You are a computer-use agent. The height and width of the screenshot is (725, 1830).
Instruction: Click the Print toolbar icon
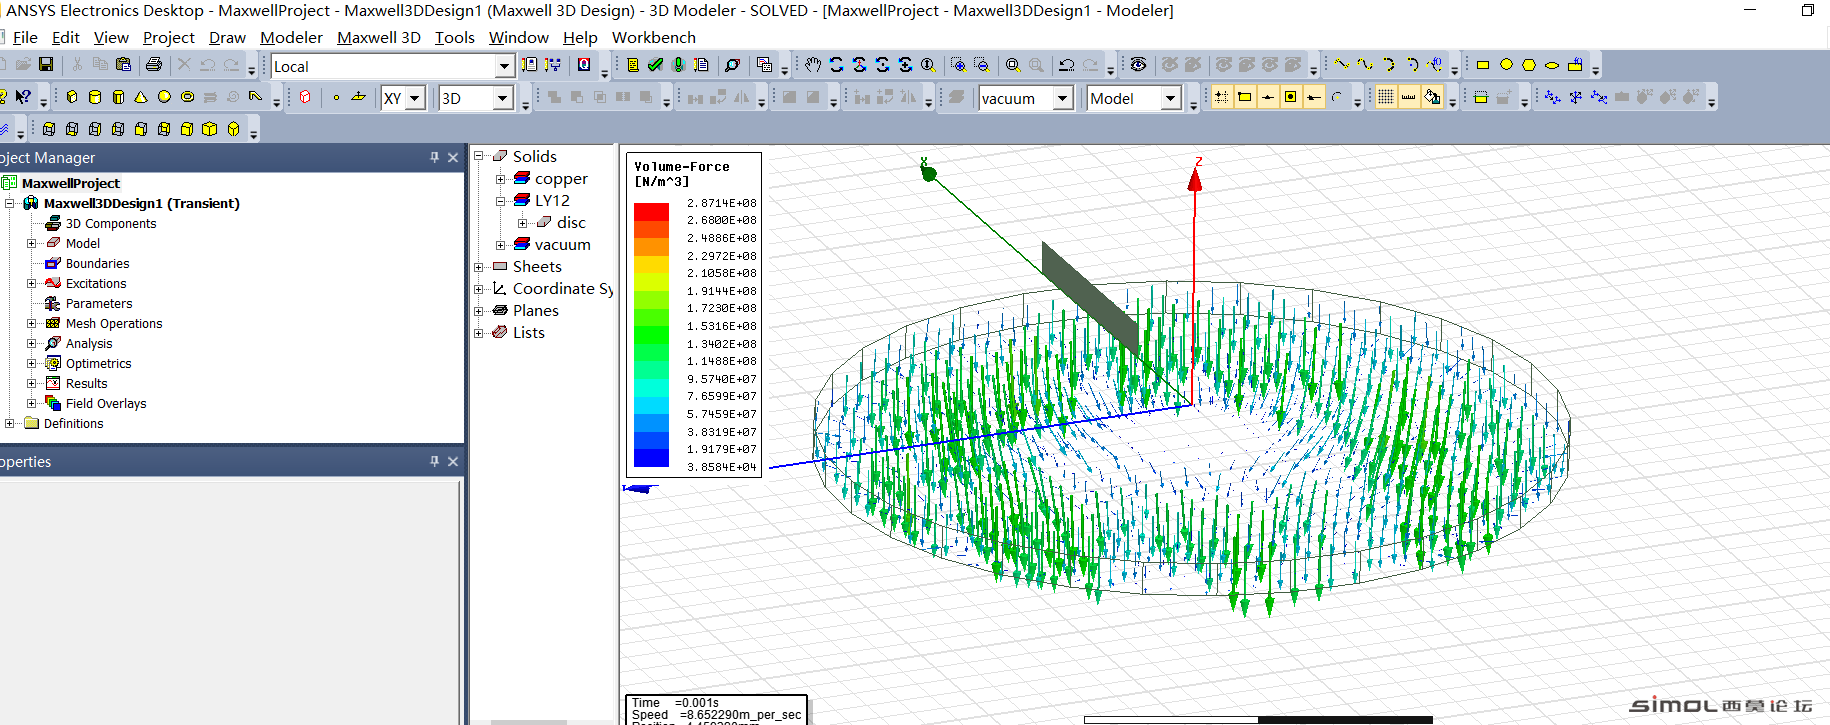(x=153, y=64)
